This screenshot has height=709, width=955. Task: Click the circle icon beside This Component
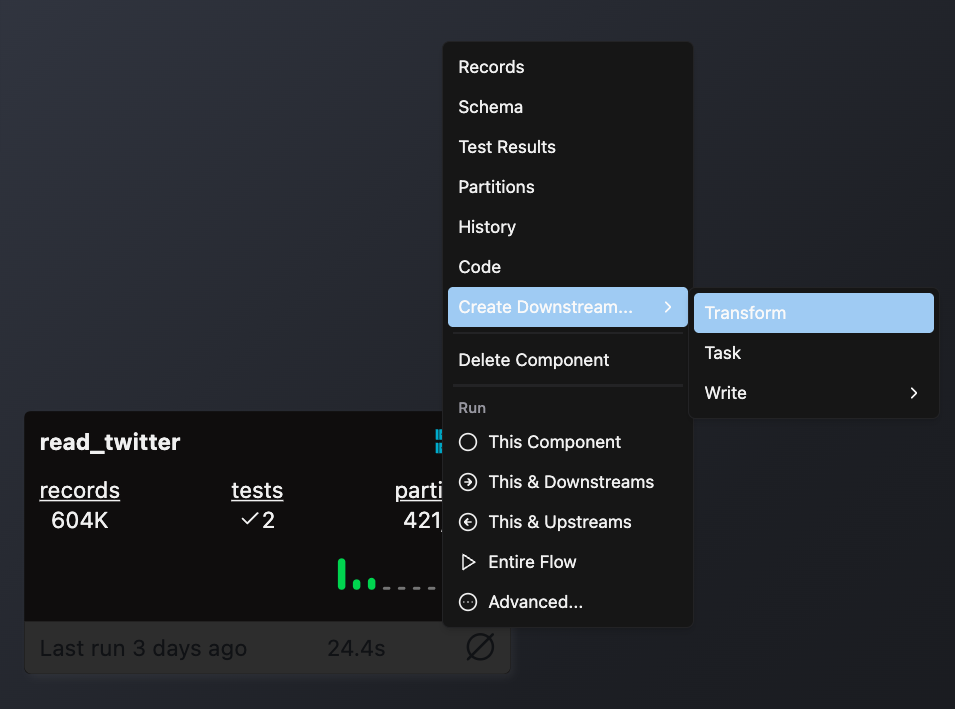468,442
